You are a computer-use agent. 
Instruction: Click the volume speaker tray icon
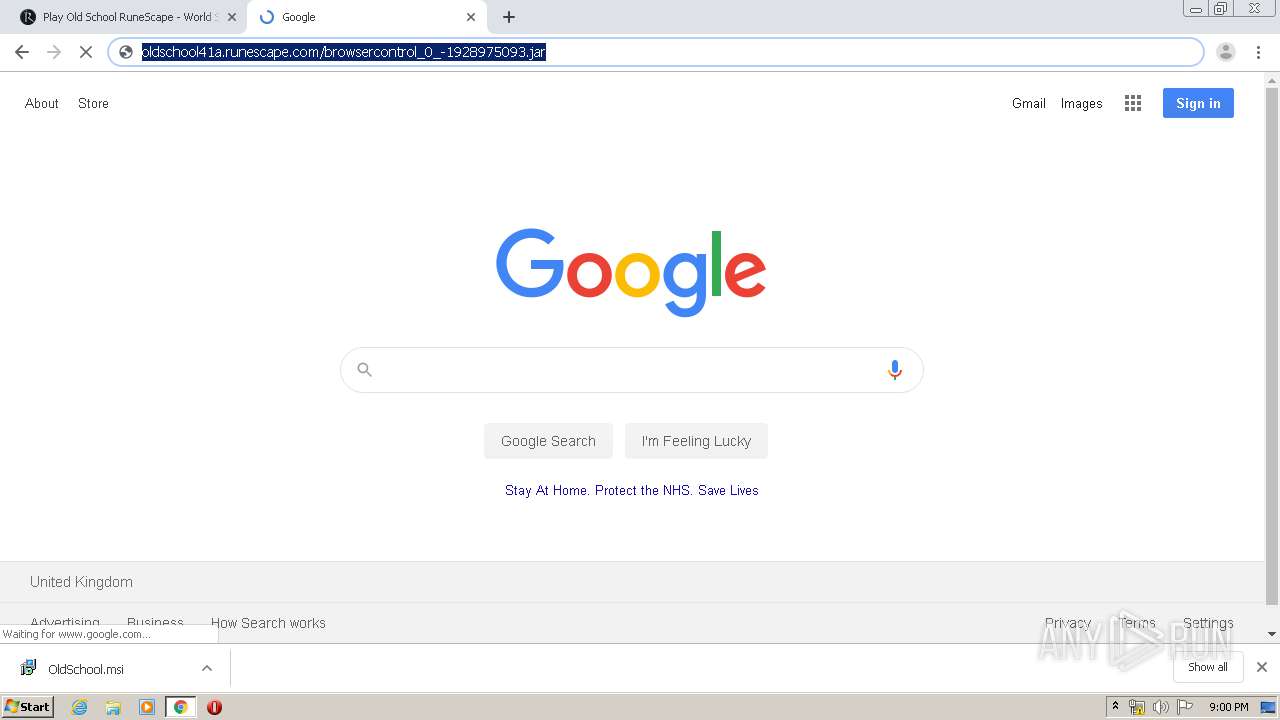pyautogui.click(x=1161, y=707)
